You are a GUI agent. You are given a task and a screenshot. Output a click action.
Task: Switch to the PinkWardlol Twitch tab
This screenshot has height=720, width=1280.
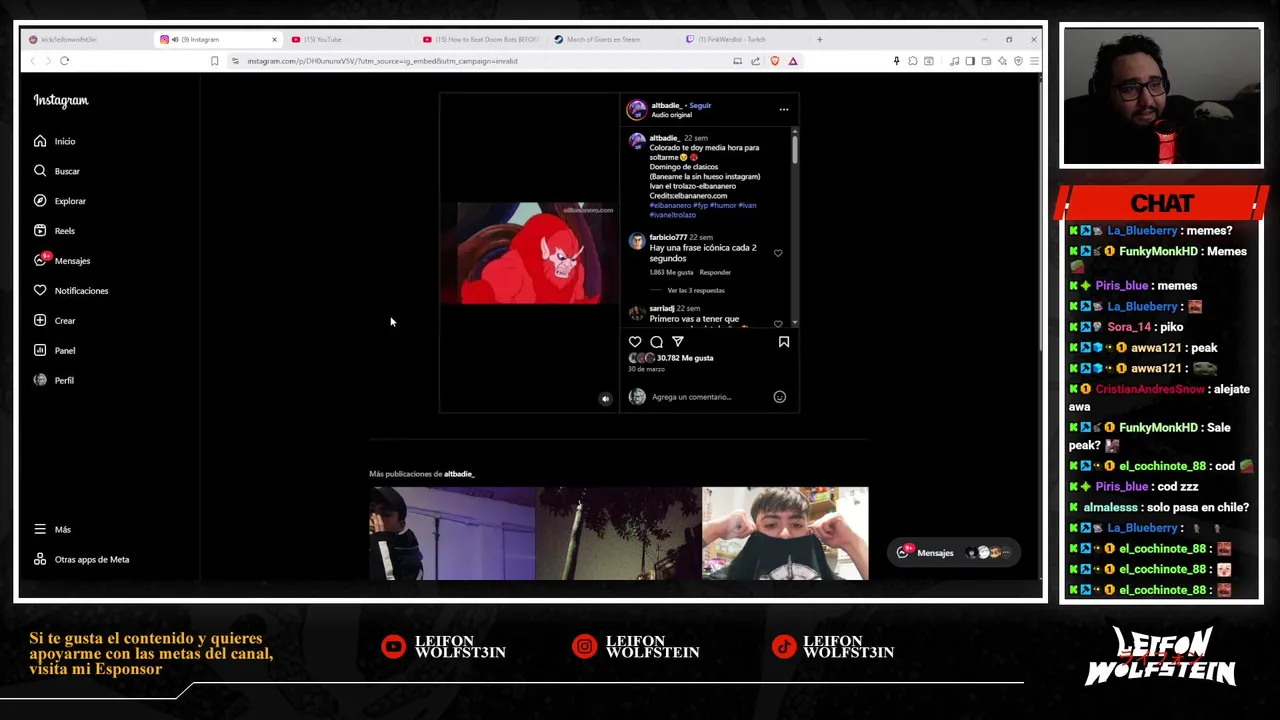click(745, 39)
